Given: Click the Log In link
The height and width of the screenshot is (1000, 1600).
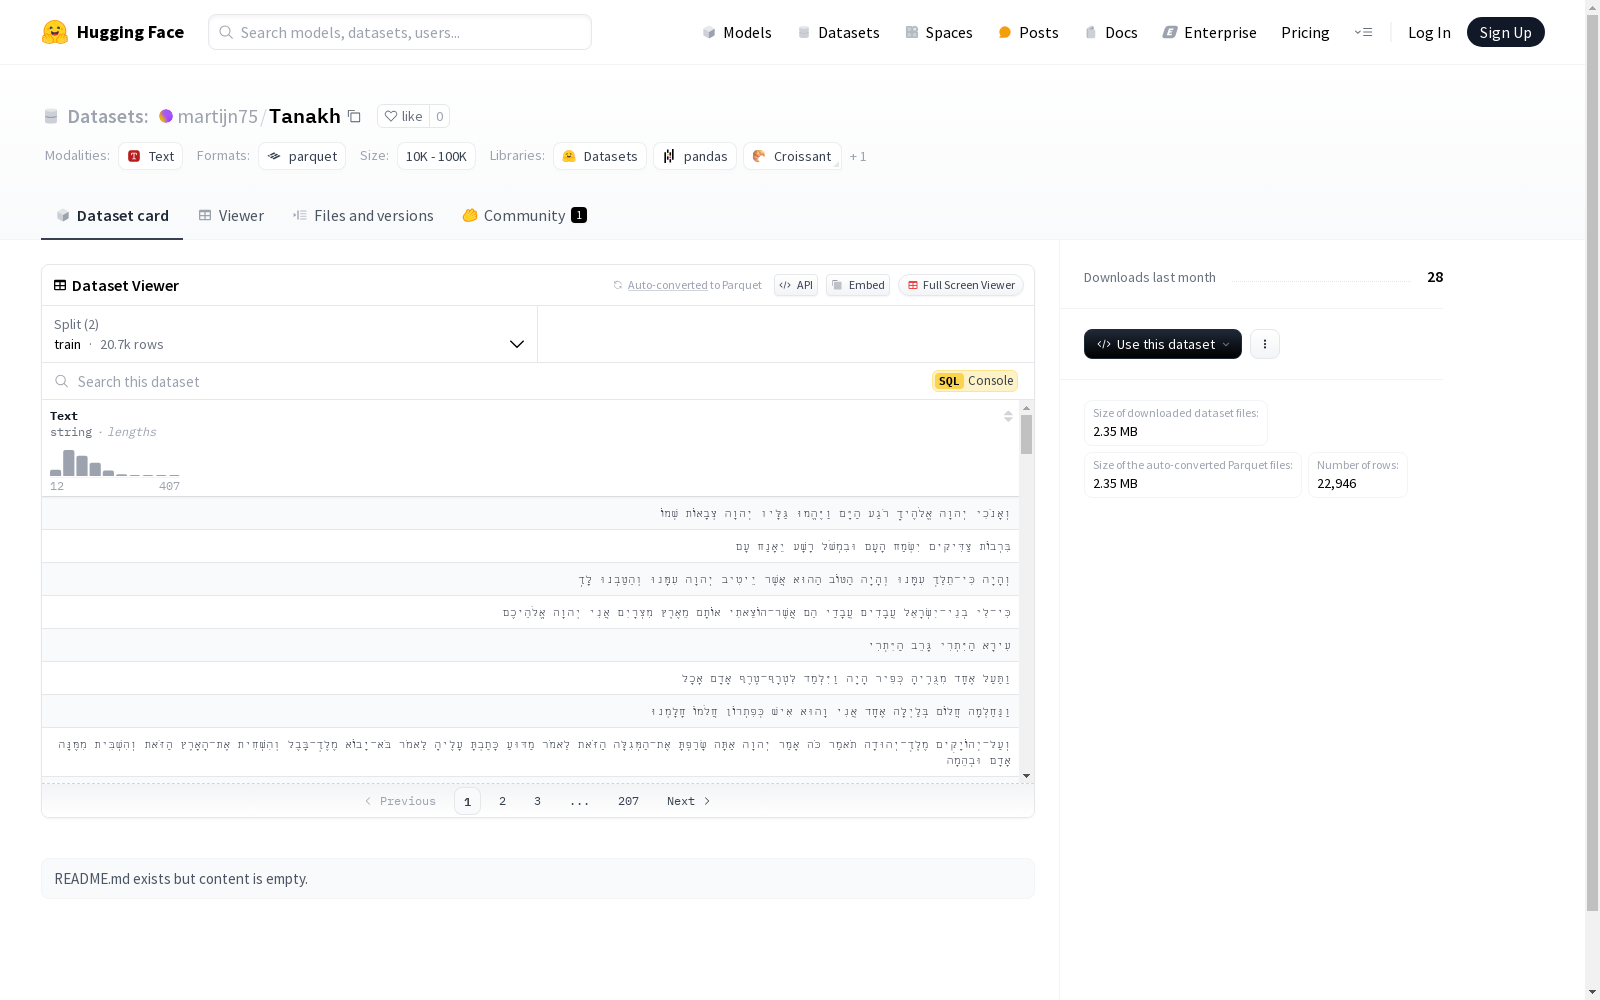Looking at the screenshot, I should pos(1429,32).
